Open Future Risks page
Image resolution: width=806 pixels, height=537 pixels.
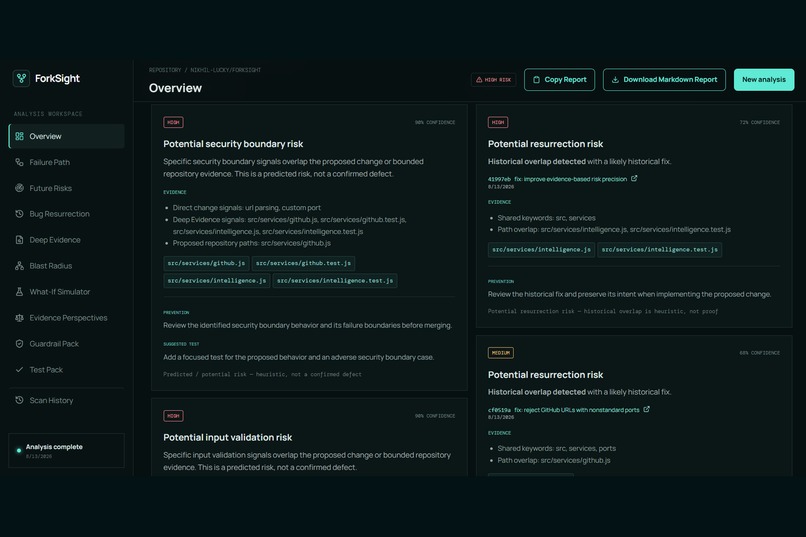coord(66,188)
